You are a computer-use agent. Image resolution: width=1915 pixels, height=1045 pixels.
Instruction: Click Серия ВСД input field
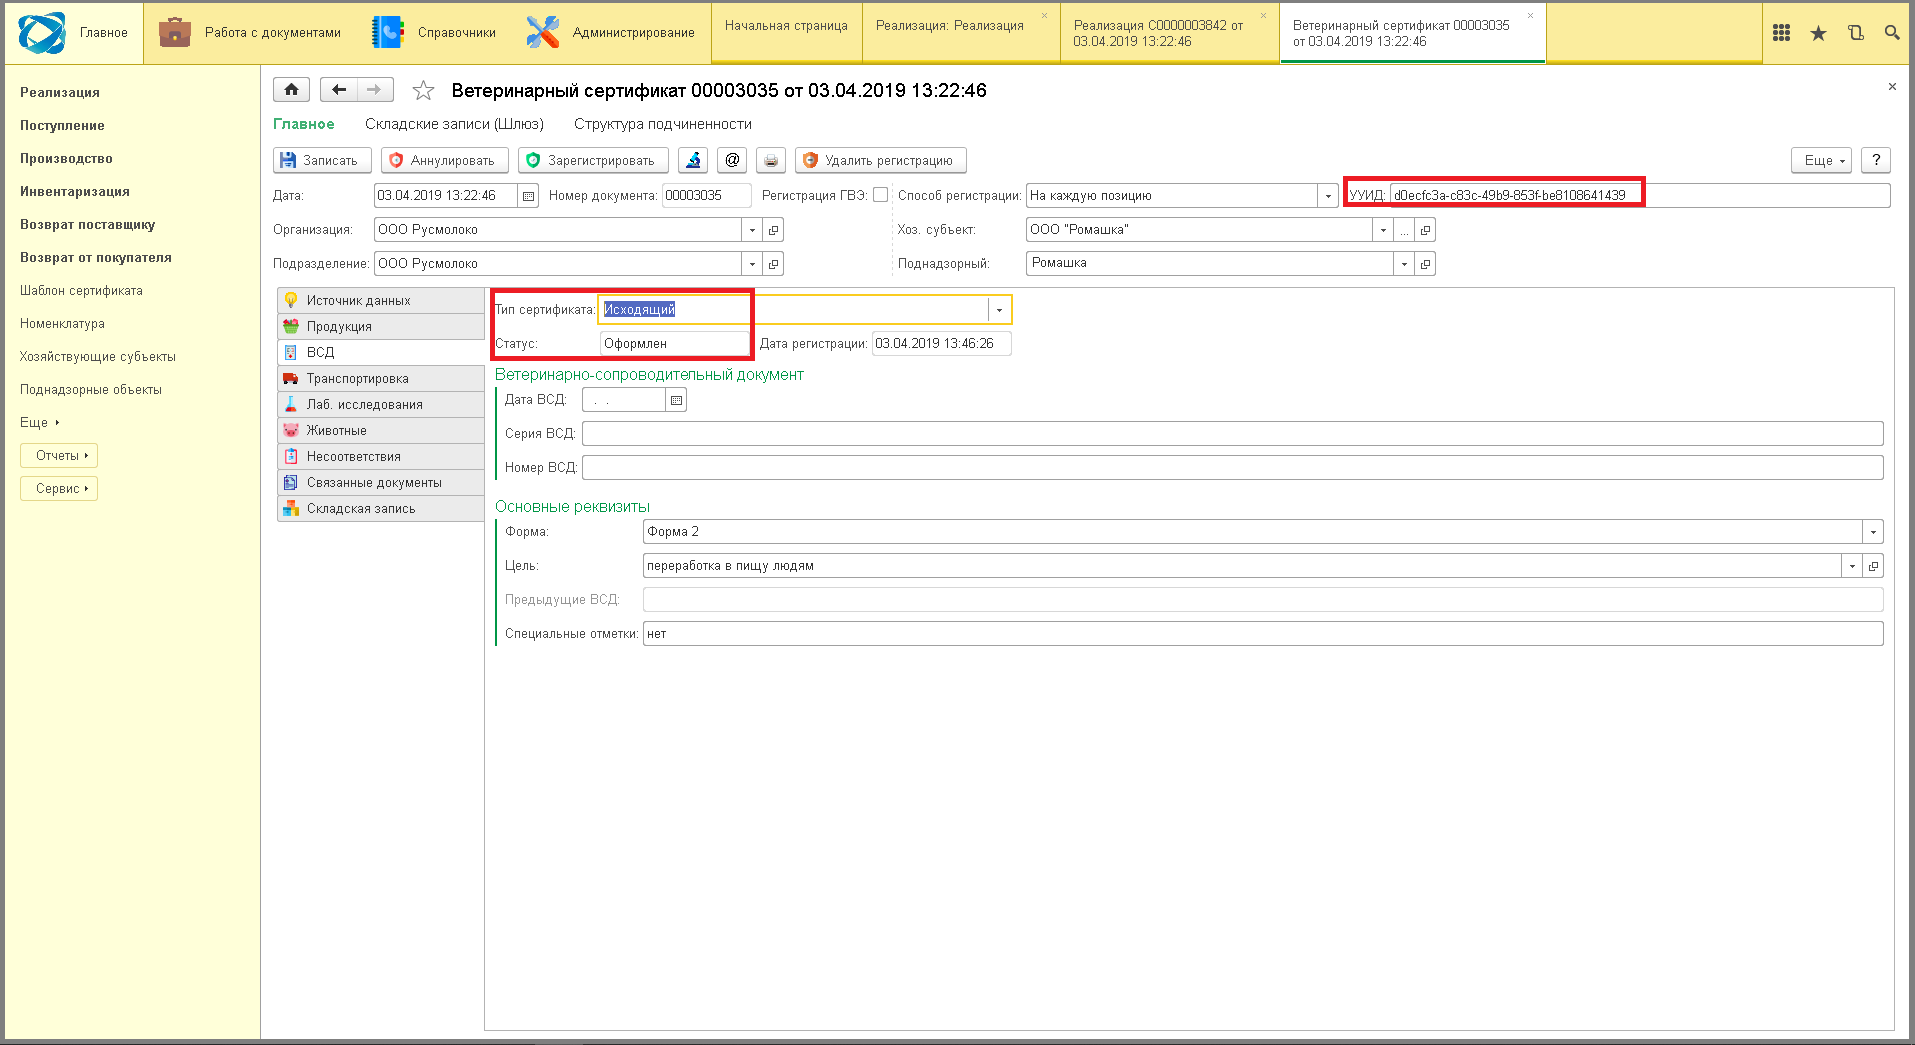click(1233, 434)
